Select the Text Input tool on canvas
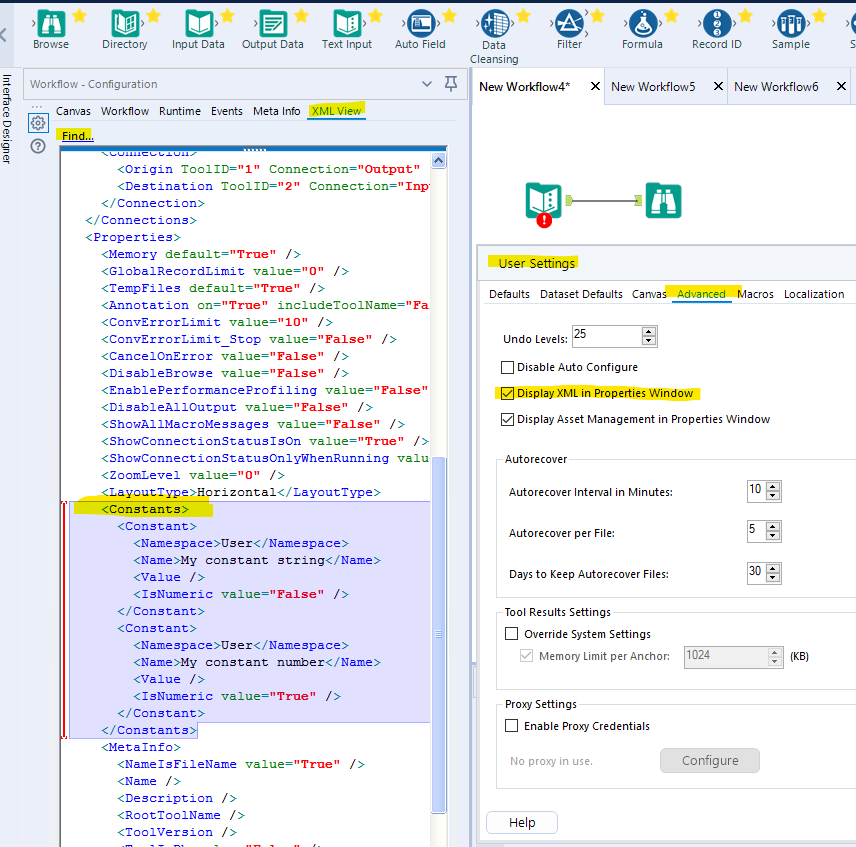 point(543,201)
